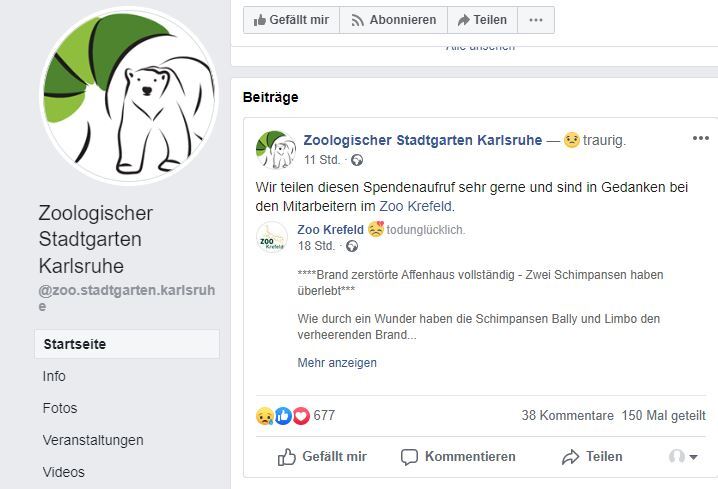Open Veranstaltungen in the sidebar

[93, 440]
